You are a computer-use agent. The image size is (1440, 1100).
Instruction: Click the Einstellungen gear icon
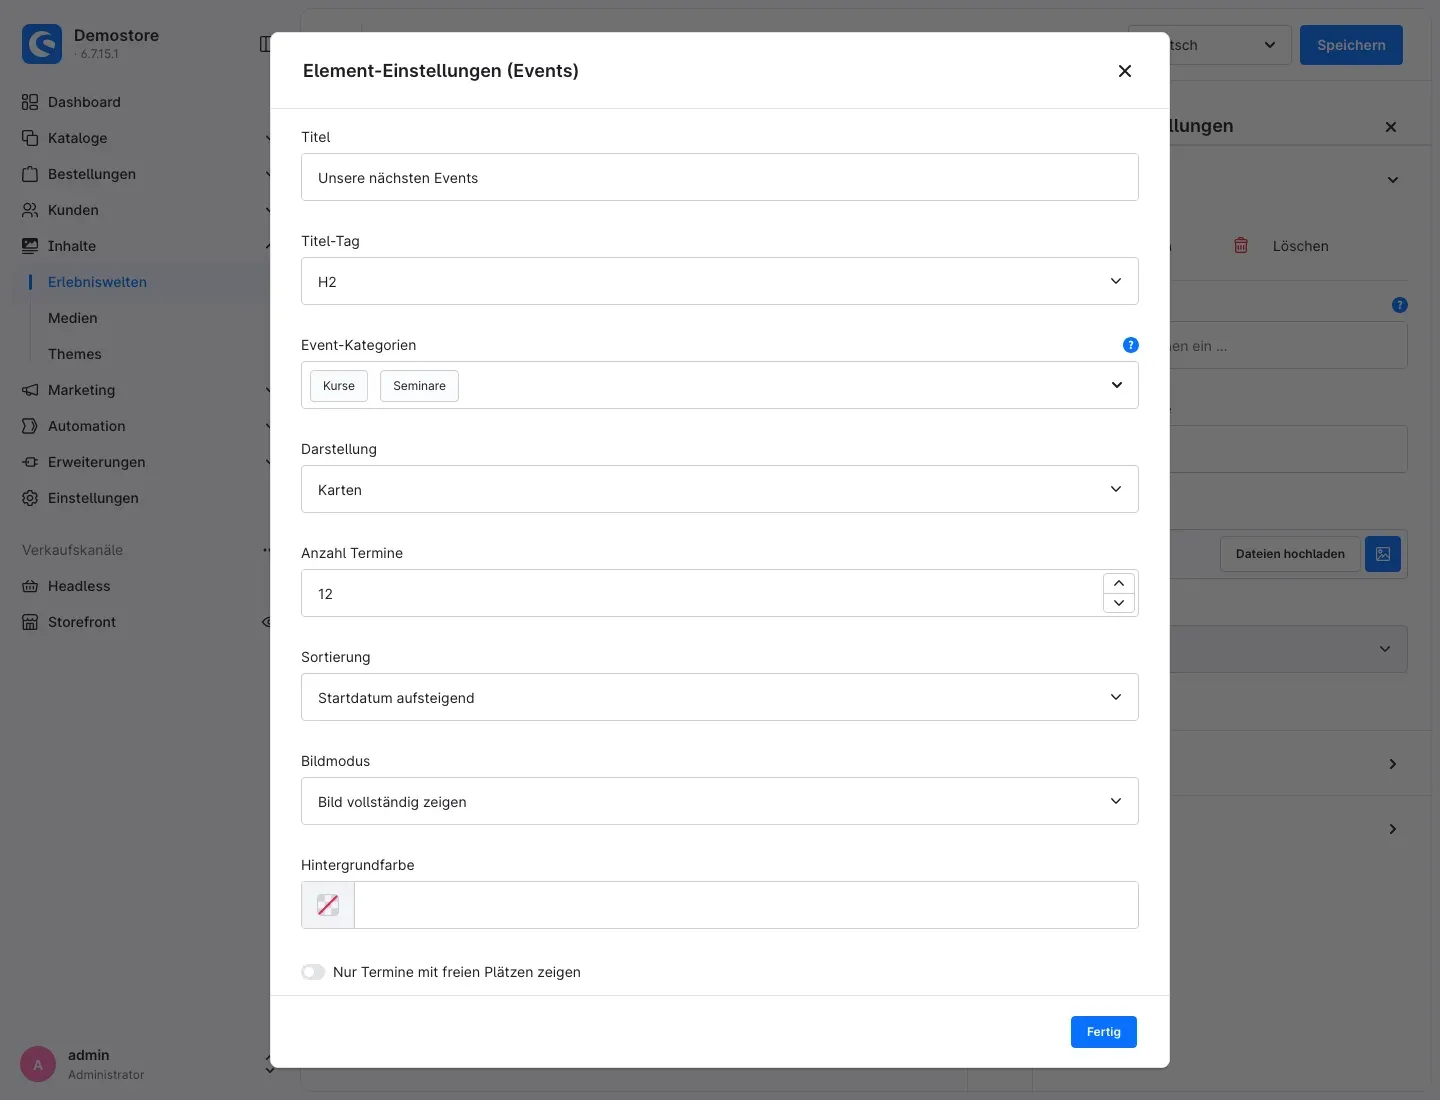(30, 498)
